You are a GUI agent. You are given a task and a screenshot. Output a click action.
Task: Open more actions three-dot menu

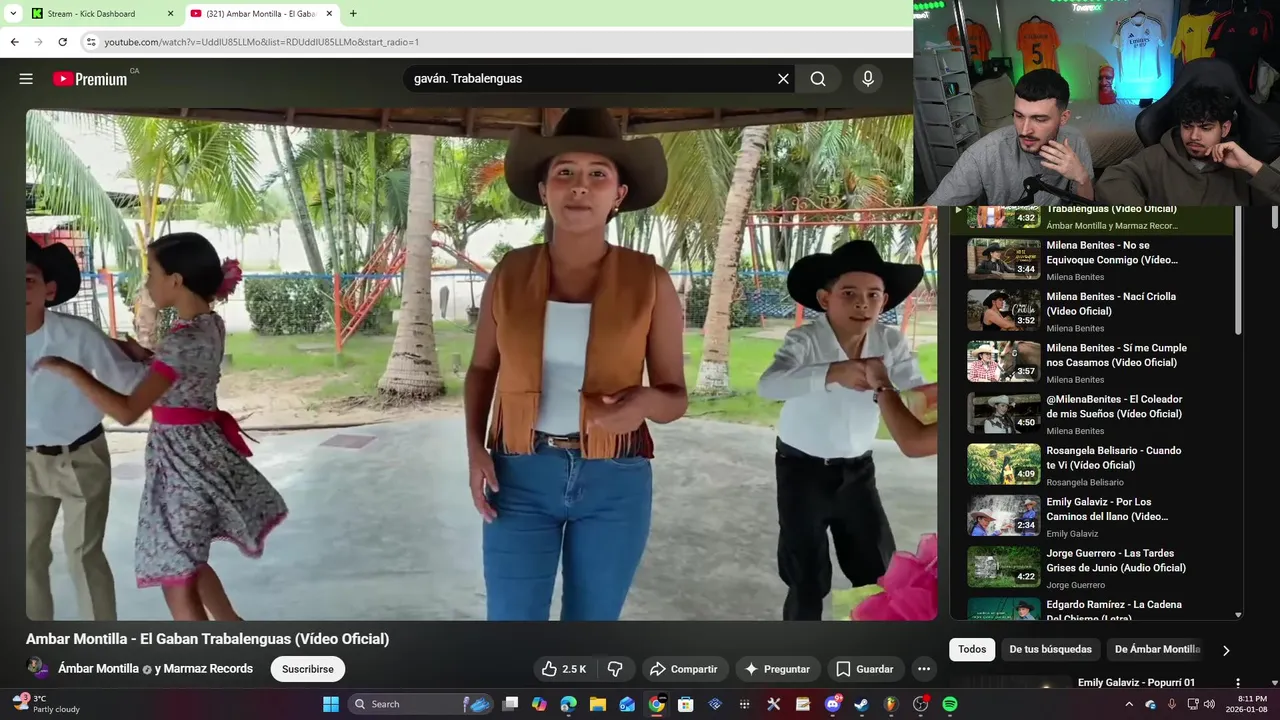(x=924, y=669)
